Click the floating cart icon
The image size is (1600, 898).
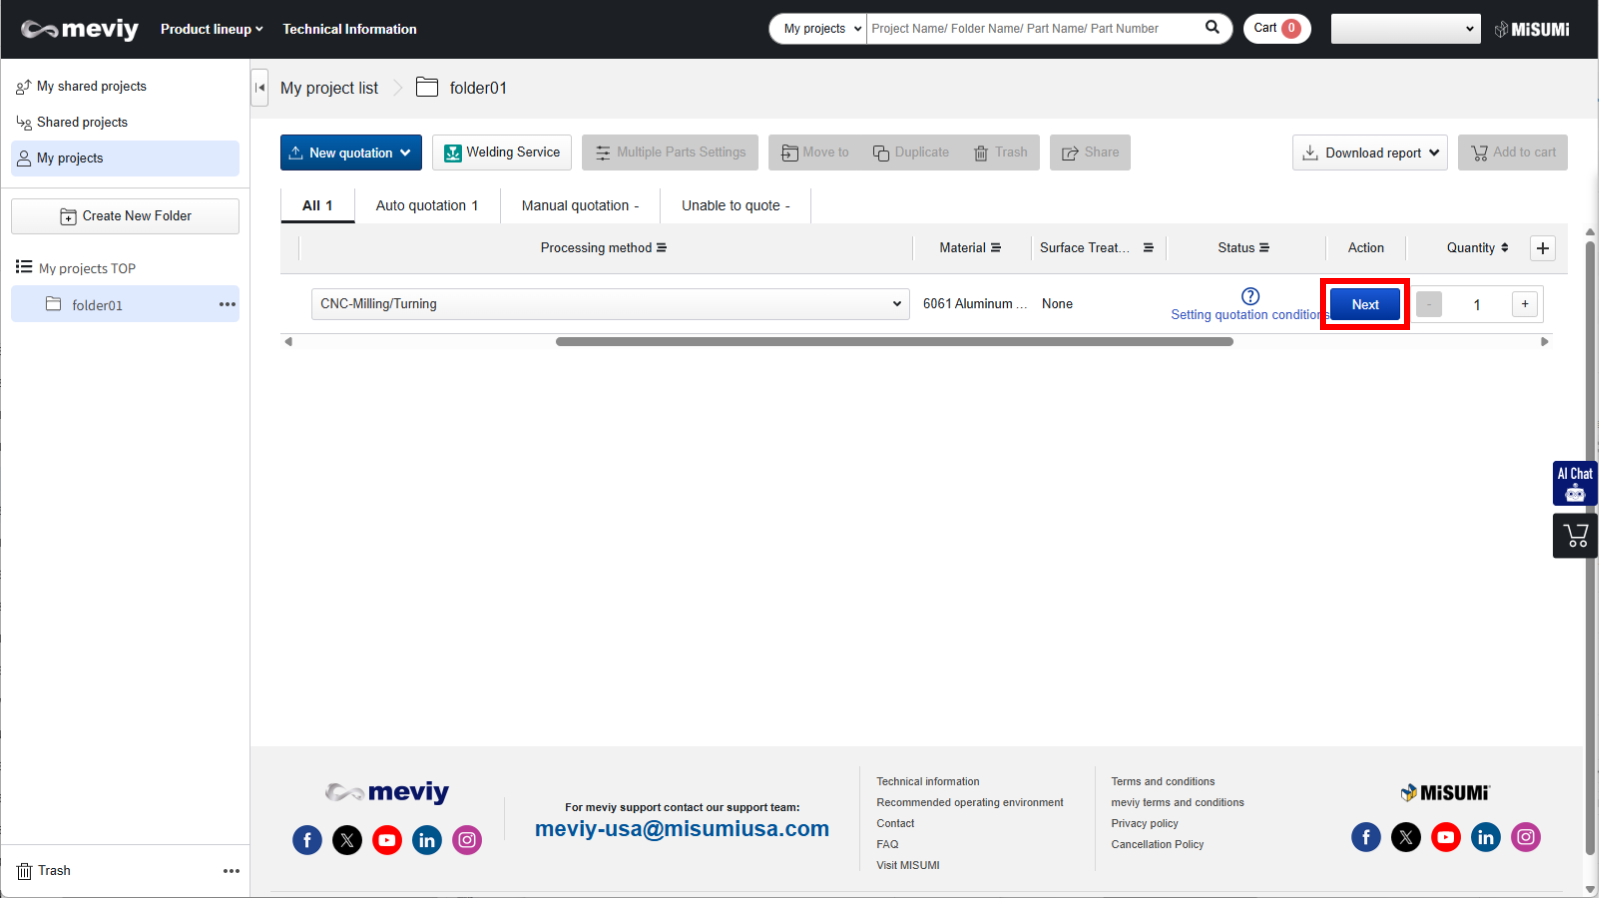(1575, 536)
